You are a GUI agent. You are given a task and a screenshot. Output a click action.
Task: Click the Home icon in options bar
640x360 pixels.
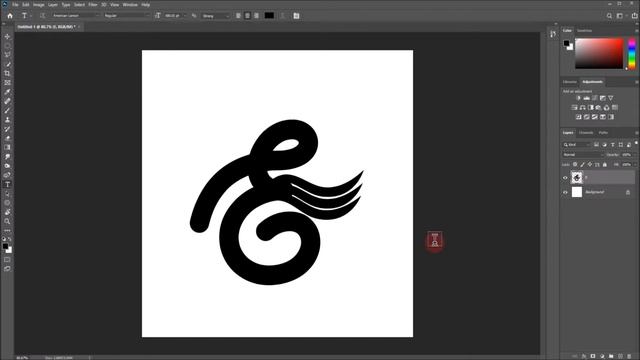click(x=10, y=16)
